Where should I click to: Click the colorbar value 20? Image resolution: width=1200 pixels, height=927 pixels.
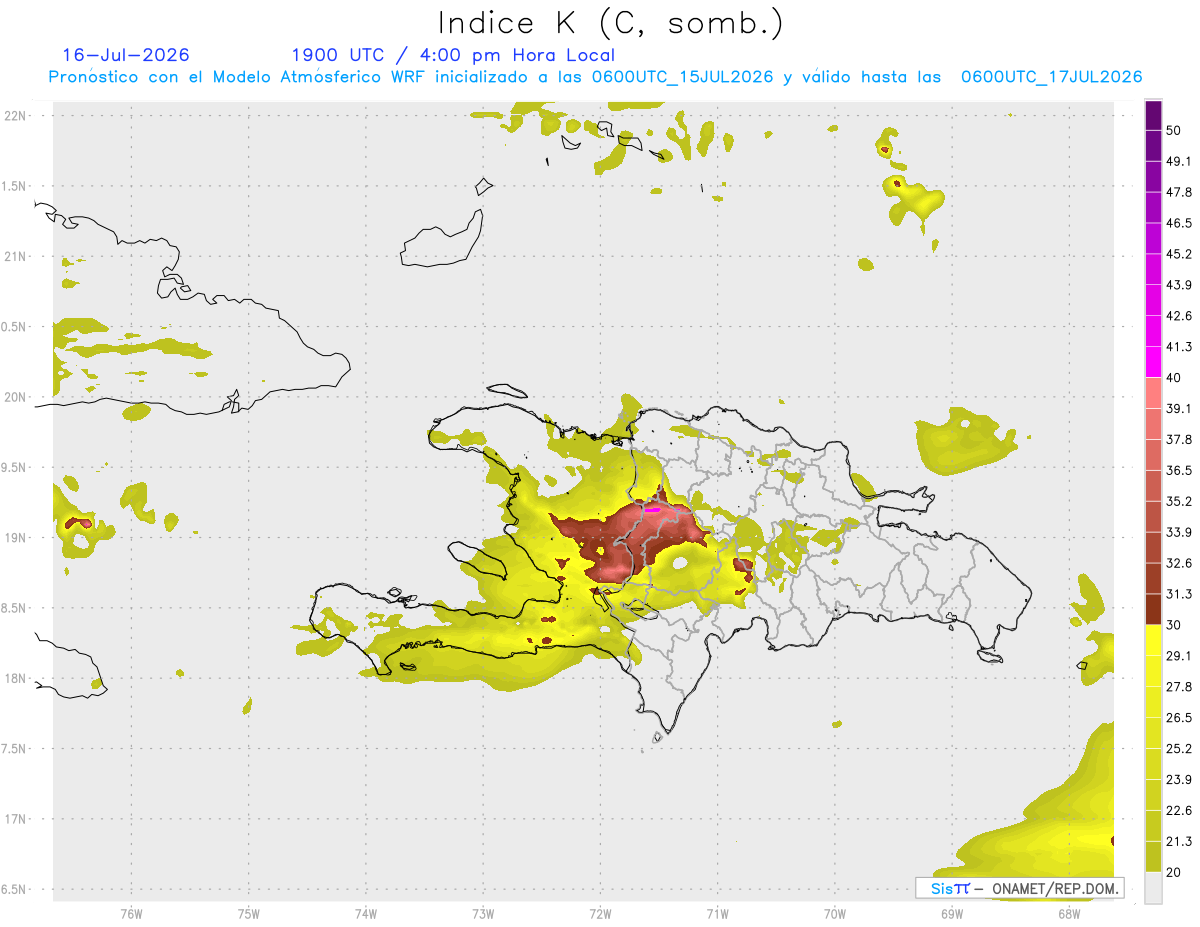pyautogui.click(x=1173, y=872)
